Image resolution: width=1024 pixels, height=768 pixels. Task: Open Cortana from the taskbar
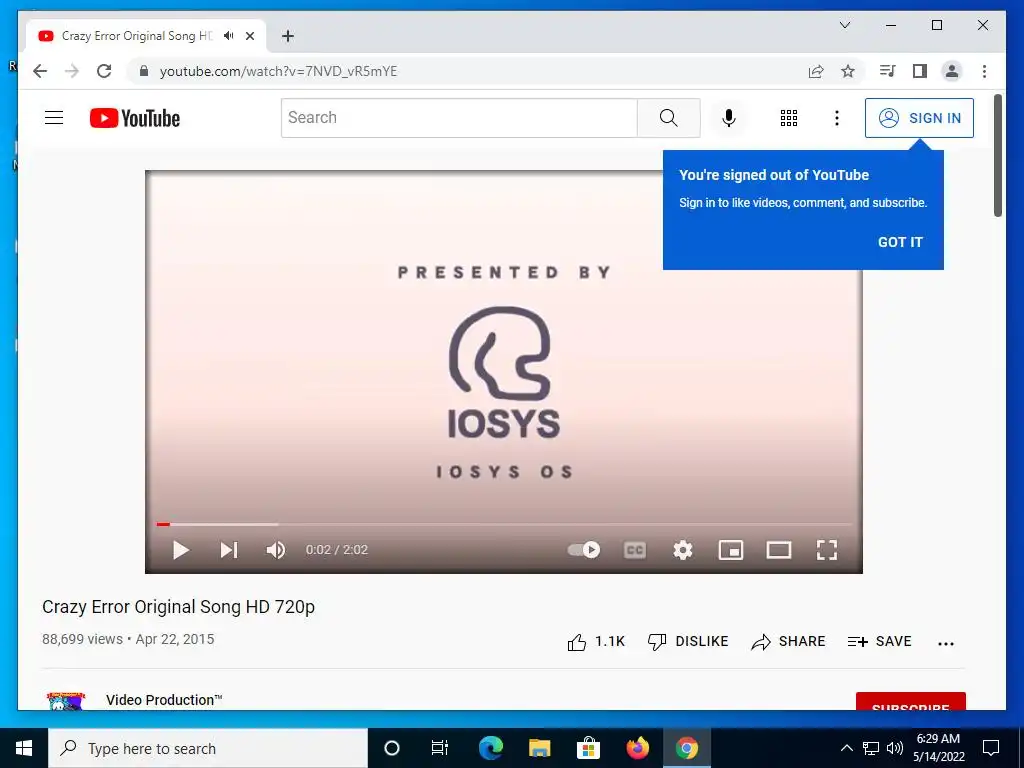click(392, 748)
